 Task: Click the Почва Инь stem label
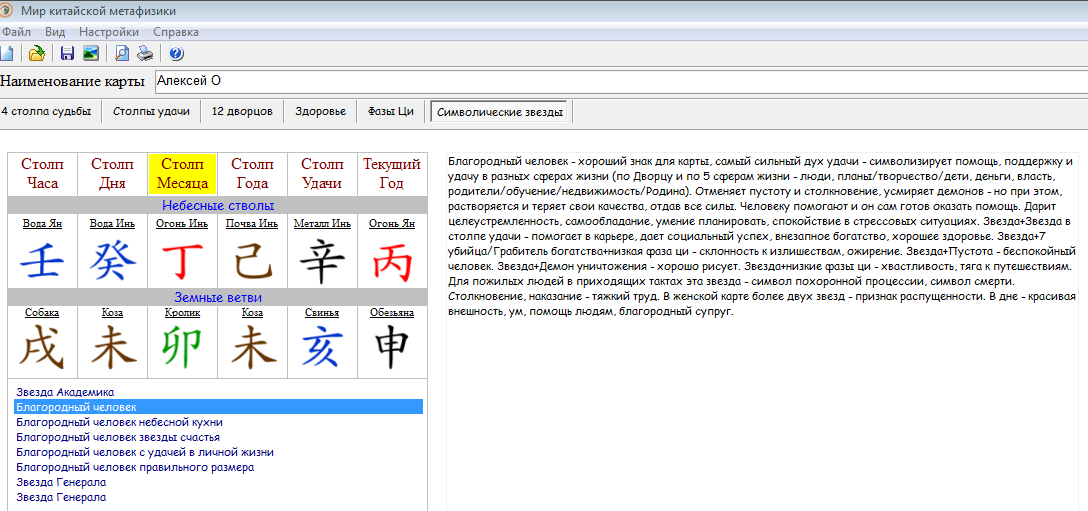click(252, 224)
